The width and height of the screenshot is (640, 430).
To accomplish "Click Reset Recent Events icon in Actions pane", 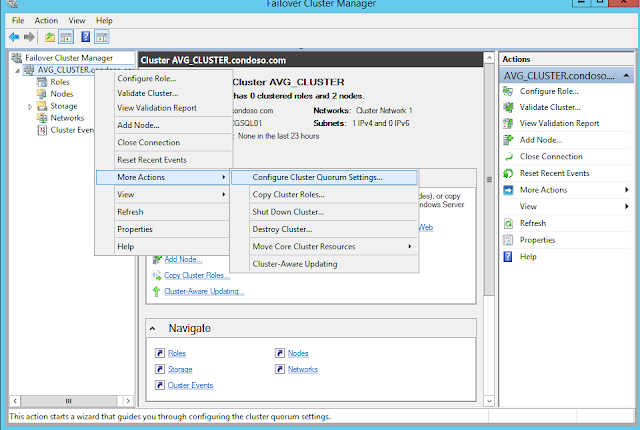I will click(x=508, y=173).
